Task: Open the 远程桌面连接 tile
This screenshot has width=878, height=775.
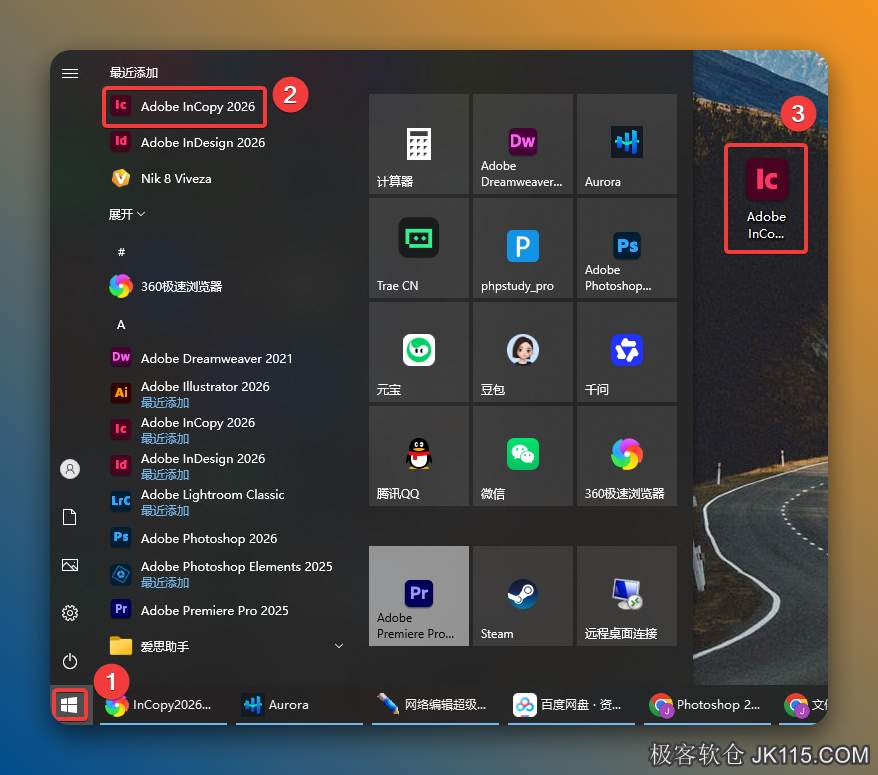Action: pos(627,596)
